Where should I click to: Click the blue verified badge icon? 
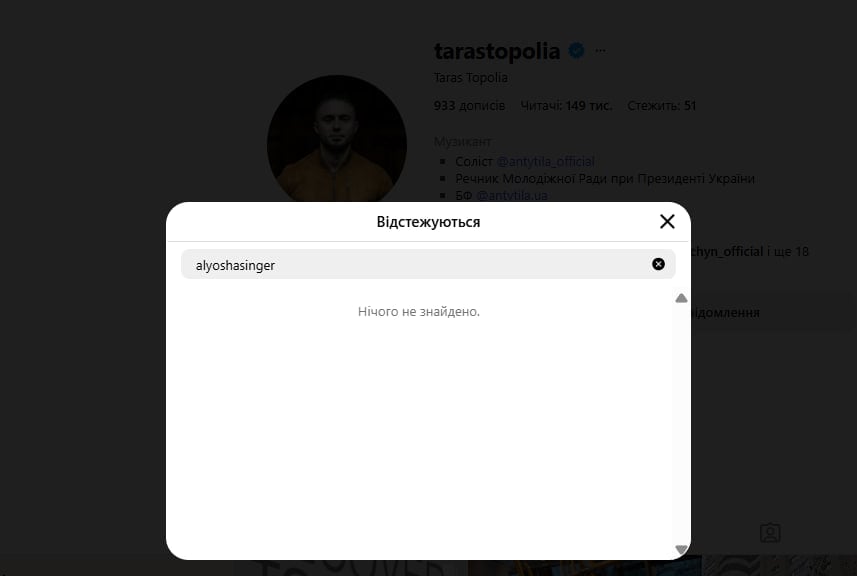[576, 51]
